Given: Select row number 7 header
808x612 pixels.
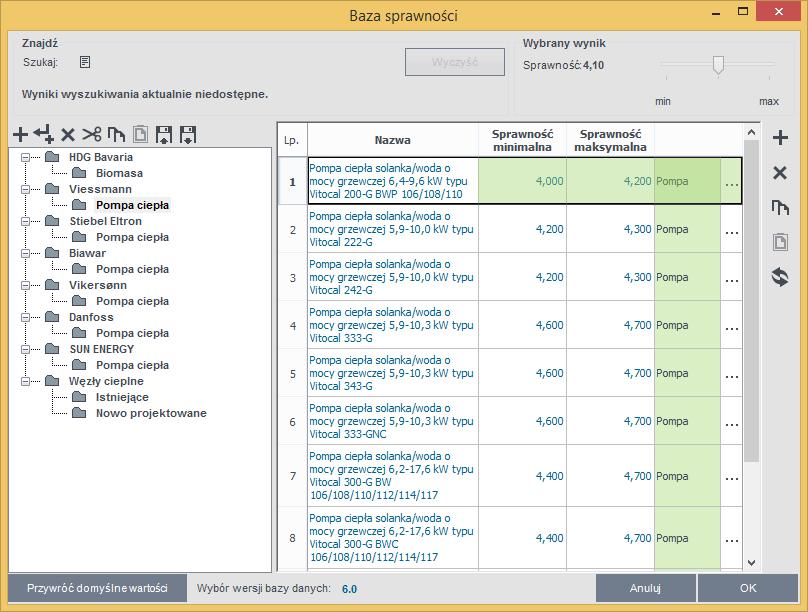Looking at the screenshot, I should (x=293, y=476).
